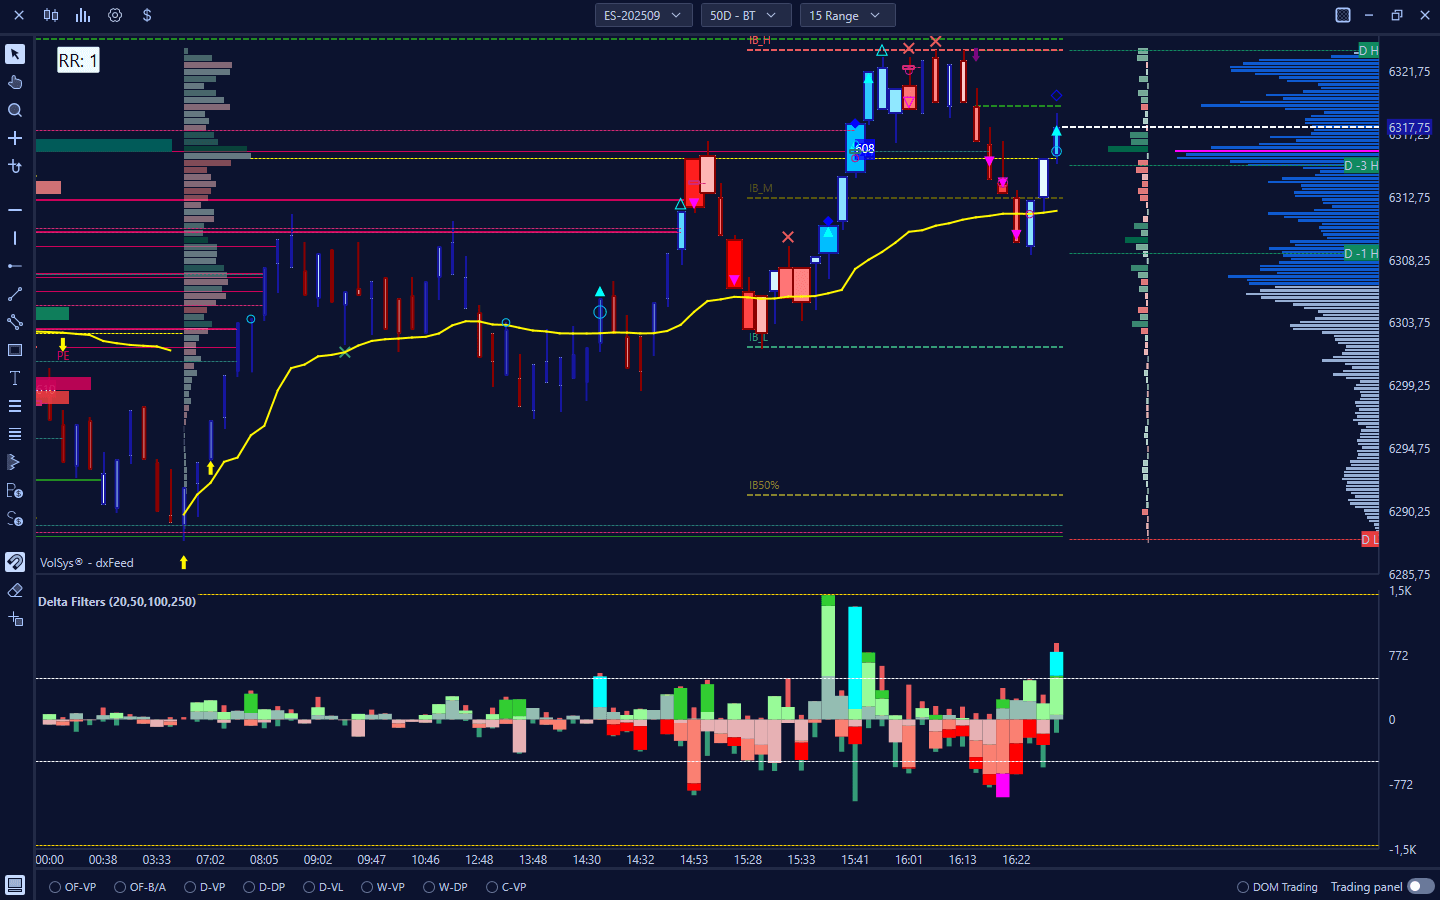Expand the 50D - BT period dropdown
The height and width of the screenshot is (900, 1440).
(x=745, y=15)
